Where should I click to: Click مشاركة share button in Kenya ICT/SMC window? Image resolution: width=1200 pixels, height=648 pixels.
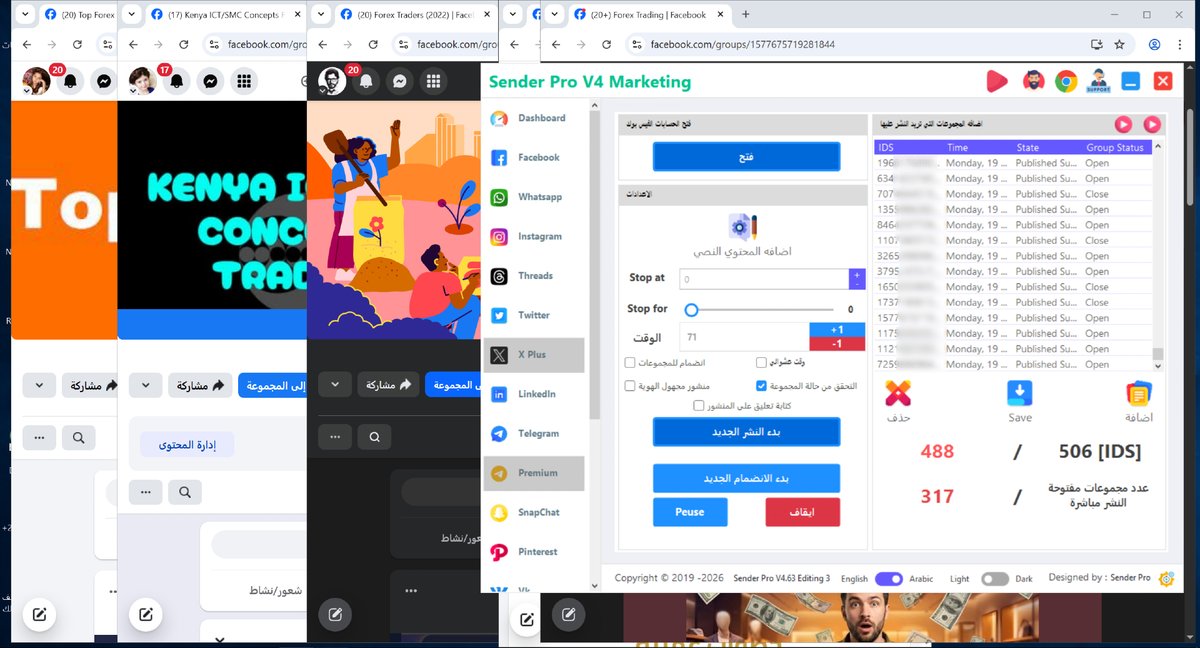(199, 385)
